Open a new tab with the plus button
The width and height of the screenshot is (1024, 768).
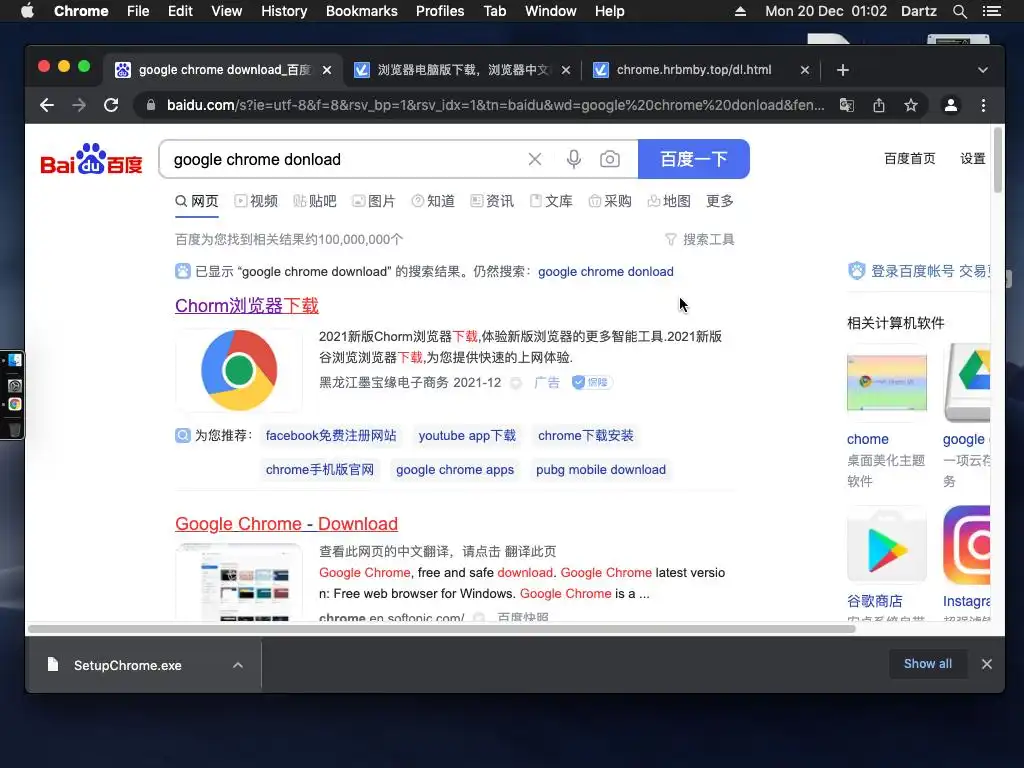pyautogui.click(x=842, y=70)
